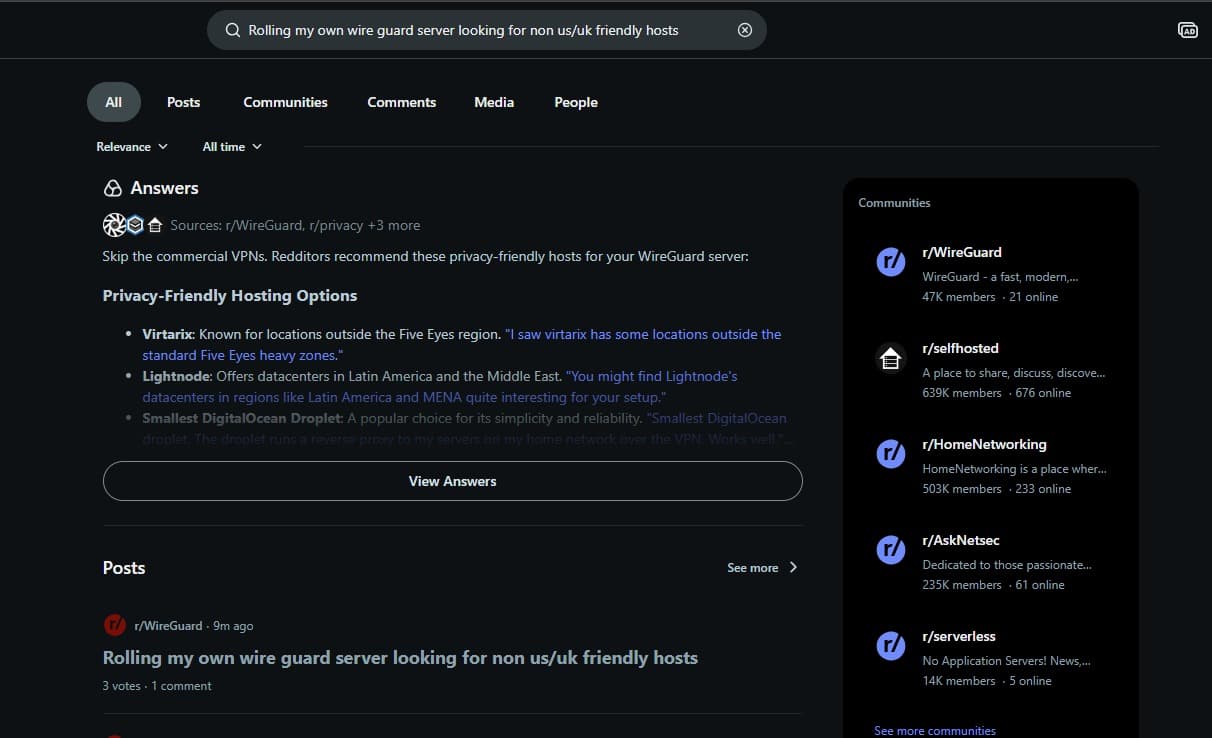Open r/HomeNetworking name in Communities sidebar
The image size is (1212, 738).
coord(984,444)
